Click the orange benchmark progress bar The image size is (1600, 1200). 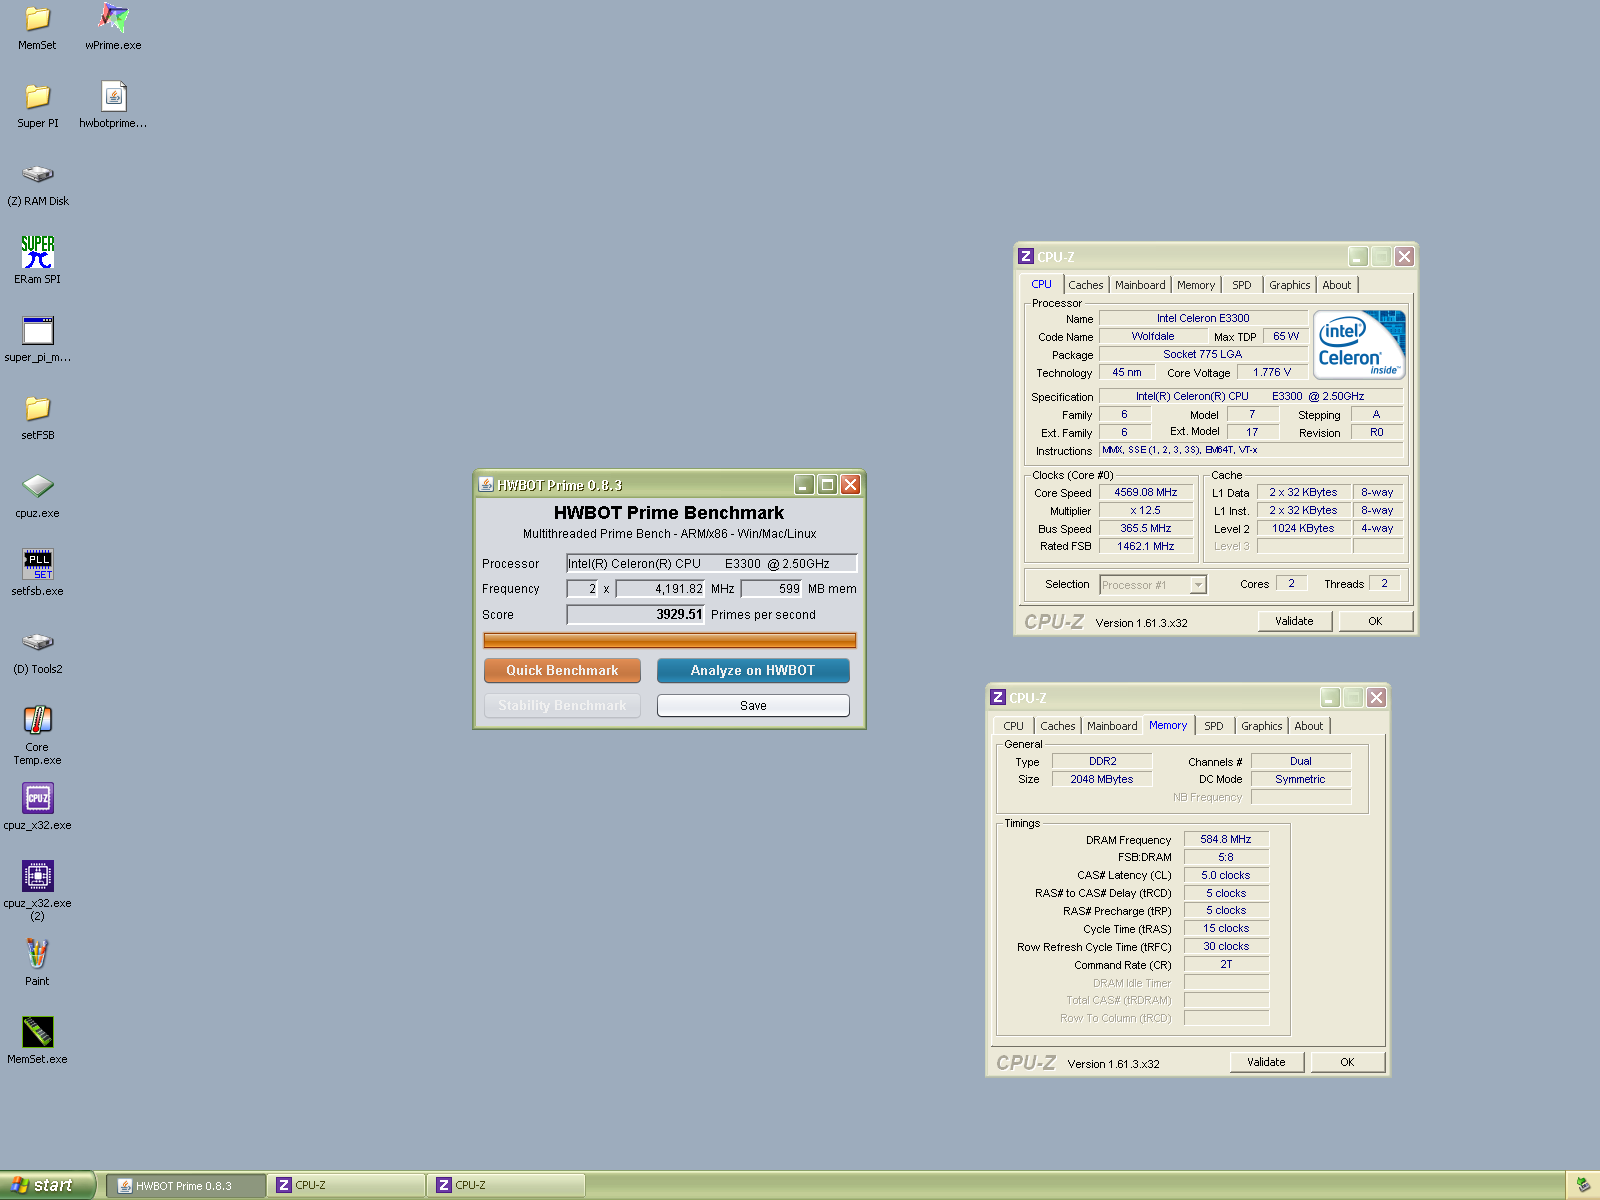[x=669, y=640]
